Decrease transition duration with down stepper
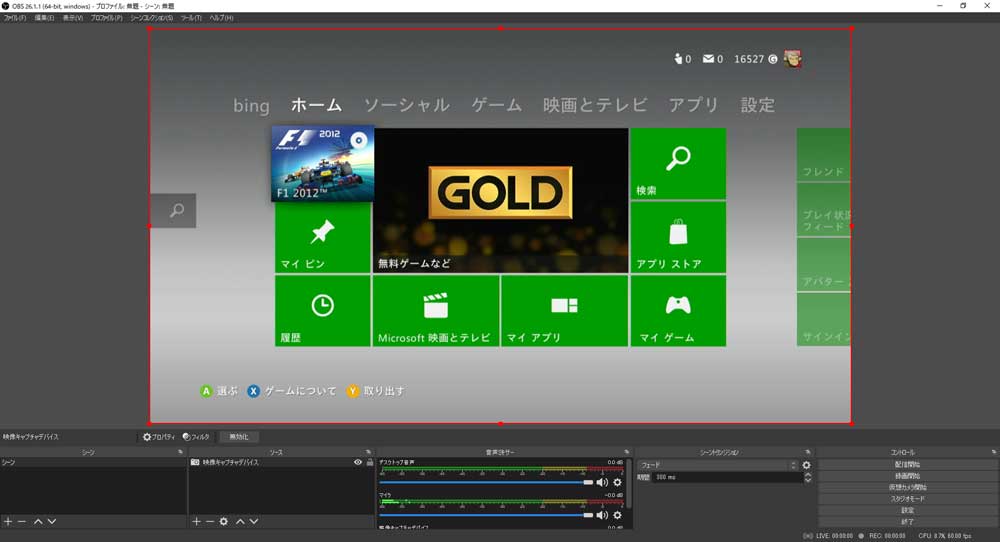The image size is (1000, 542). (x=807, y=480)
